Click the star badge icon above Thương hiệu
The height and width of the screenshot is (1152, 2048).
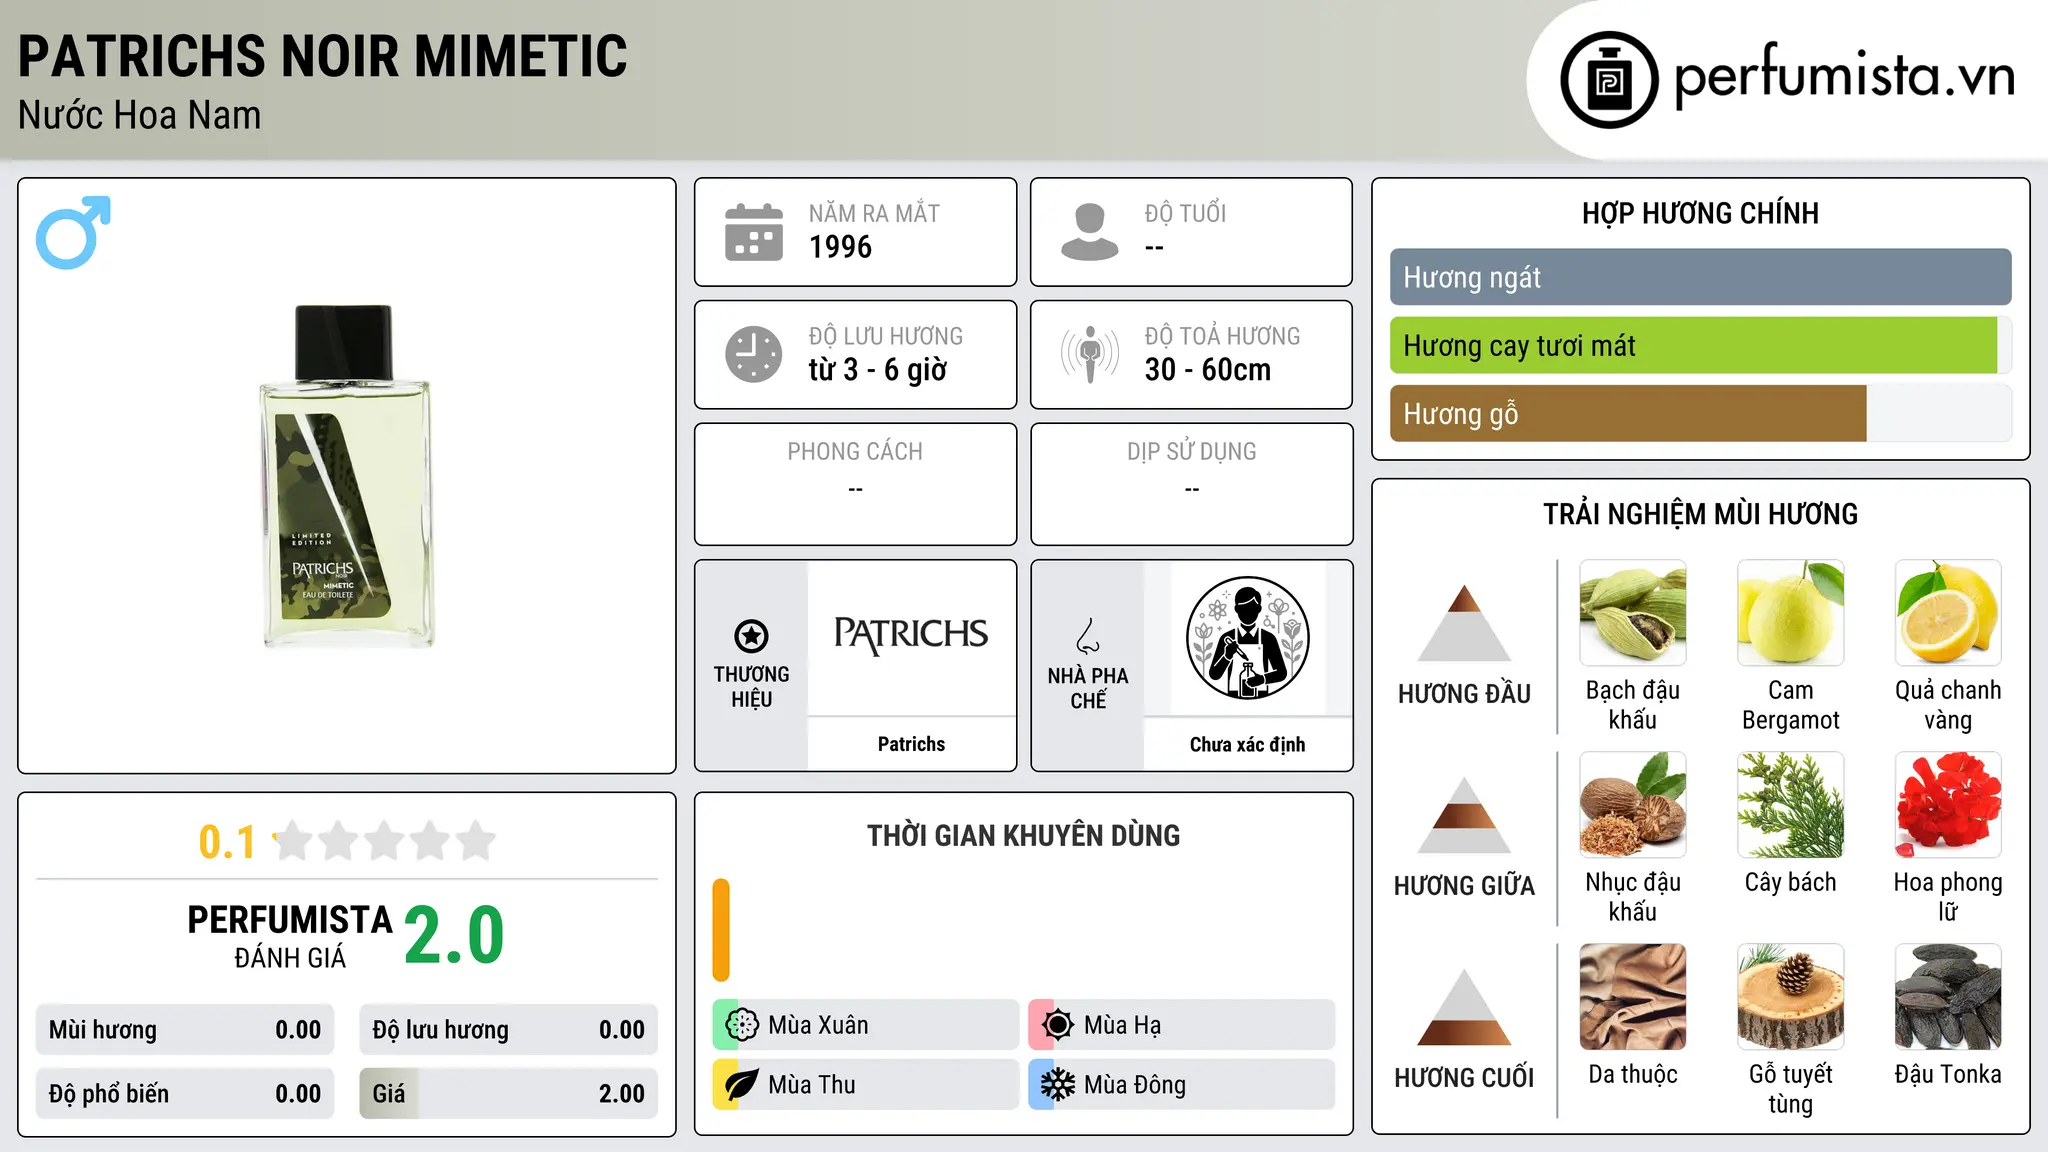click(751, 635)
